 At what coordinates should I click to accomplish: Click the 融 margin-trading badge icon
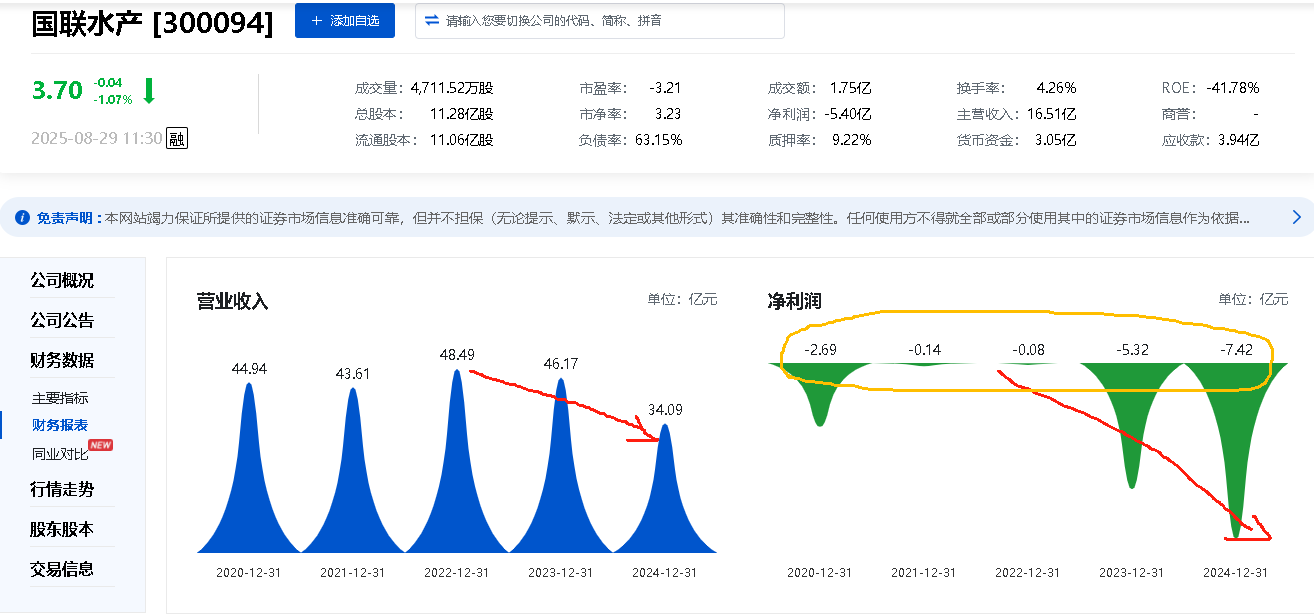point(176,138)
